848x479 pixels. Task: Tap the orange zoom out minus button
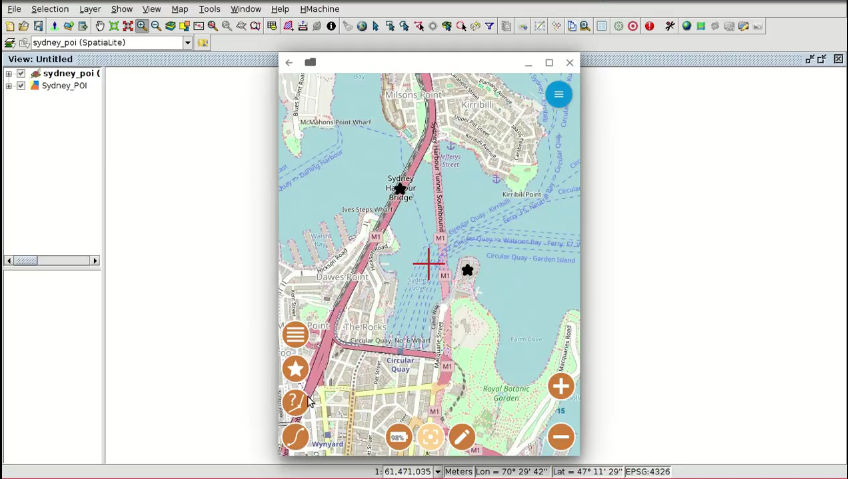[x=561, y=436]
